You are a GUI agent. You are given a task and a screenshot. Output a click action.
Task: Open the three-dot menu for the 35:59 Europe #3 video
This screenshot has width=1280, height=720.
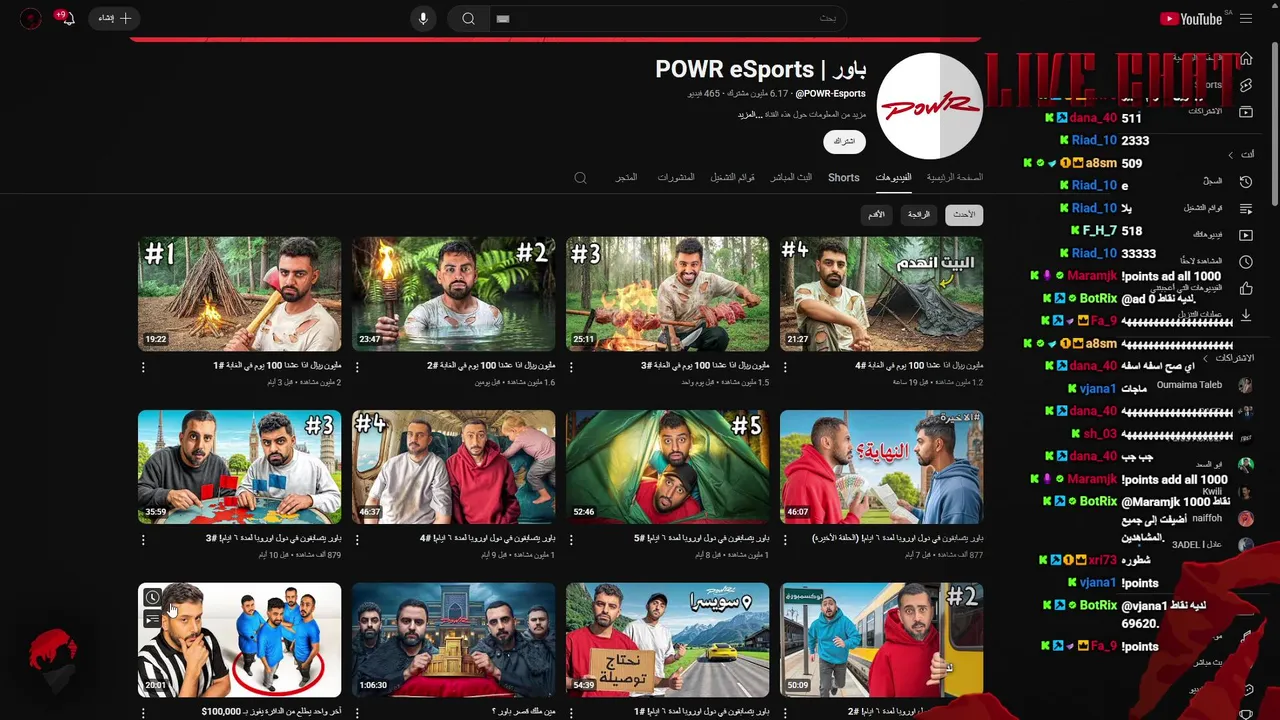tap(143, 540)
